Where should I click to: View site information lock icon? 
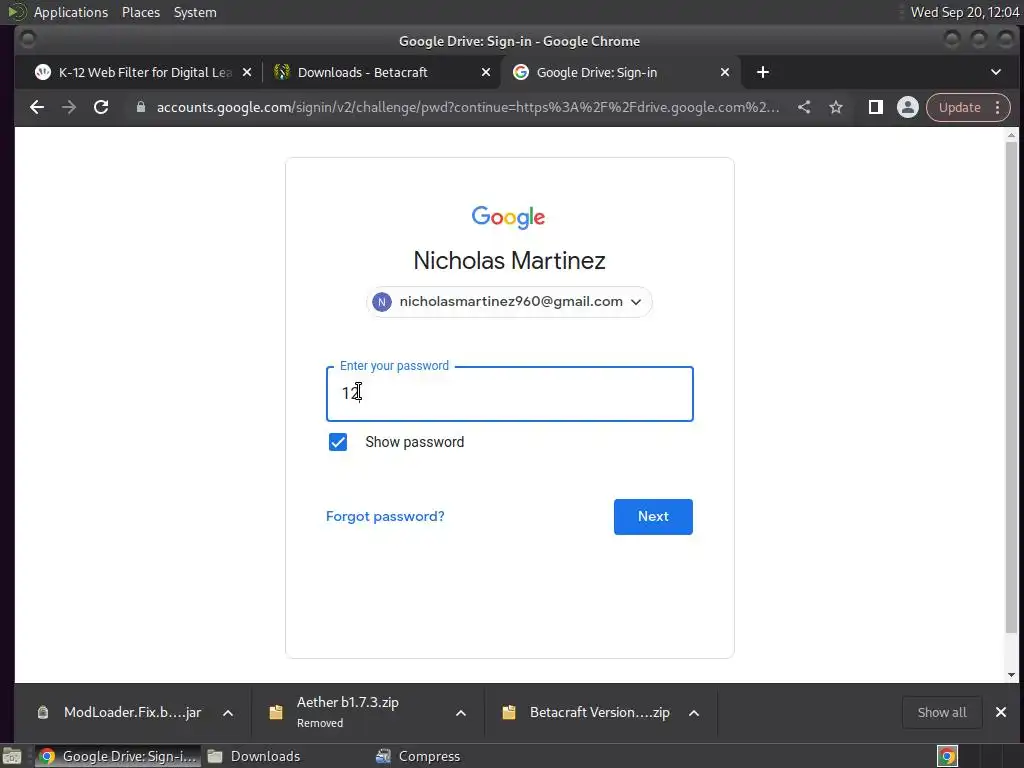pos(140,107)
